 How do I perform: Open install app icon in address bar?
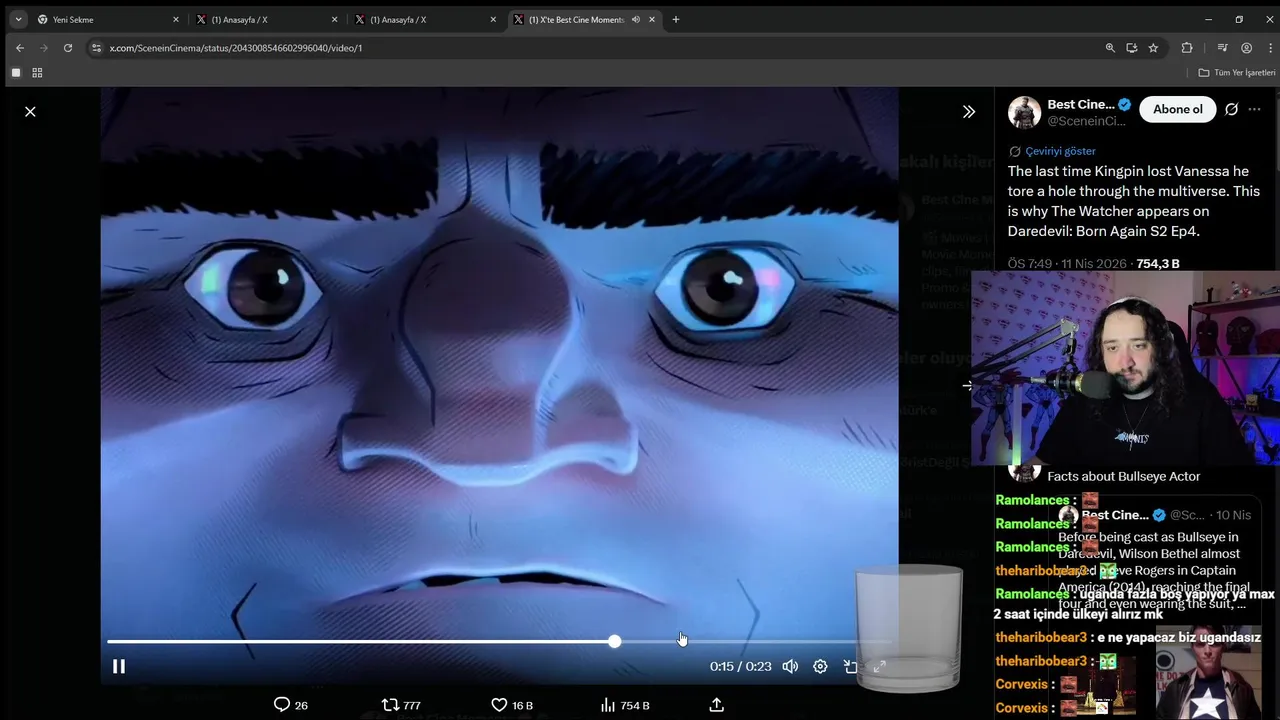(x=1132, y=47)
